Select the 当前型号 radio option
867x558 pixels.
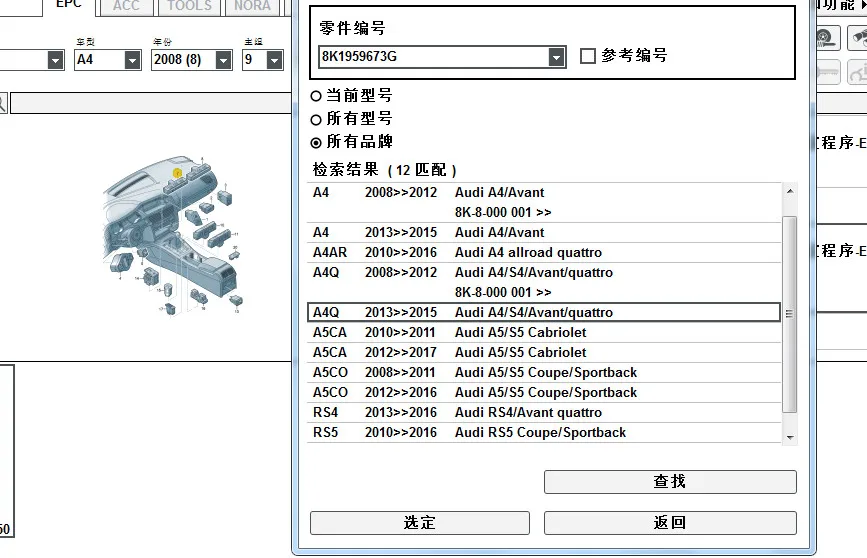[x=316, y=96]
